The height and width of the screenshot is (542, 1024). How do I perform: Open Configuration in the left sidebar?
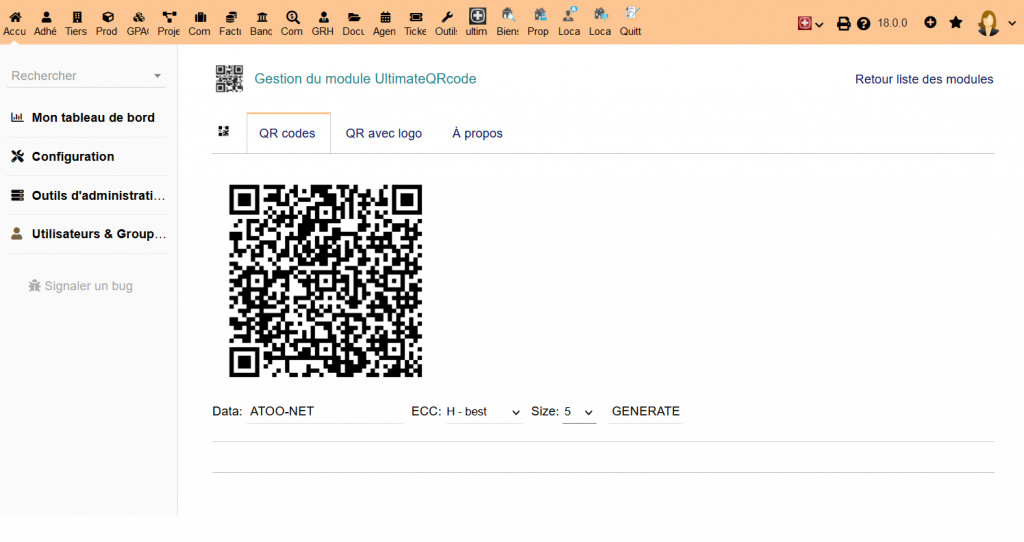click(x=73, y=157)
